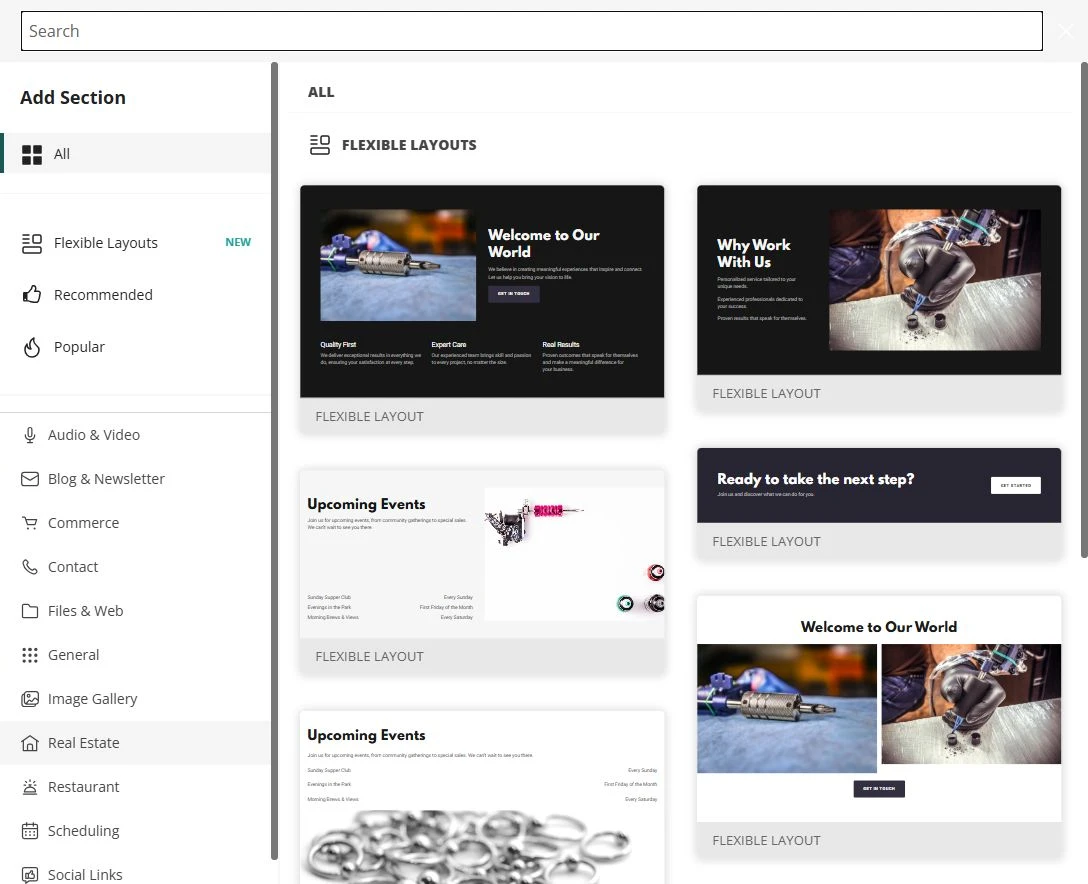Click the ALL heading text
Image resolution: width=1088 pixels, height=884 pixels.
pyautogui.click(x=321, y=92)
